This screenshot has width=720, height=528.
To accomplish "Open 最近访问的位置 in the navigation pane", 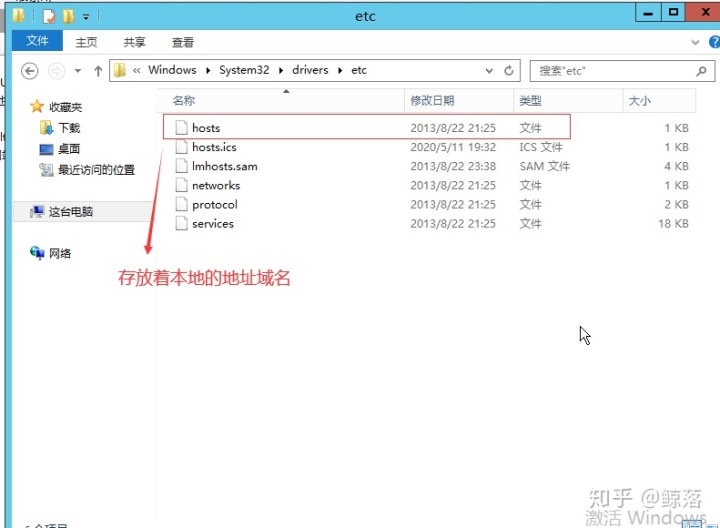I will (96, 170).
